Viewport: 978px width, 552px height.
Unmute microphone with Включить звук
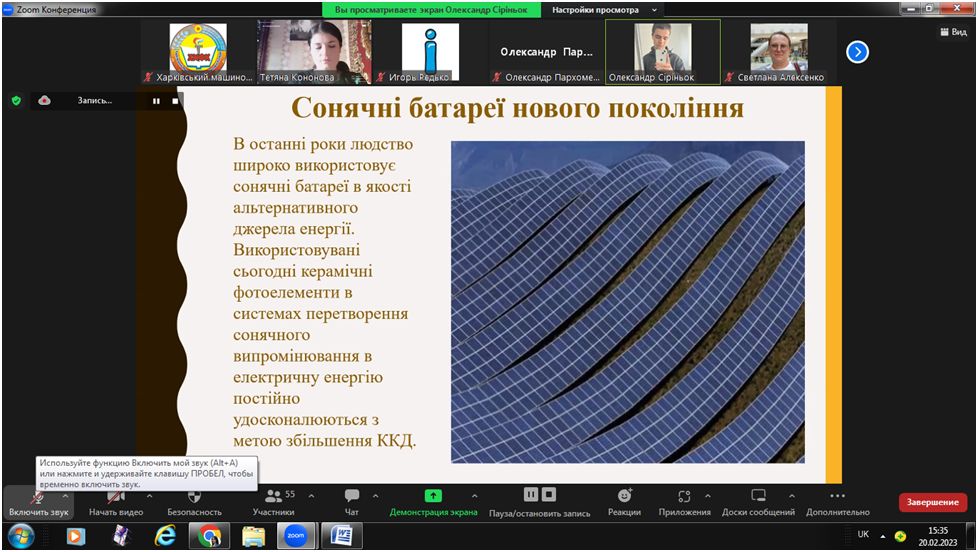38,504
